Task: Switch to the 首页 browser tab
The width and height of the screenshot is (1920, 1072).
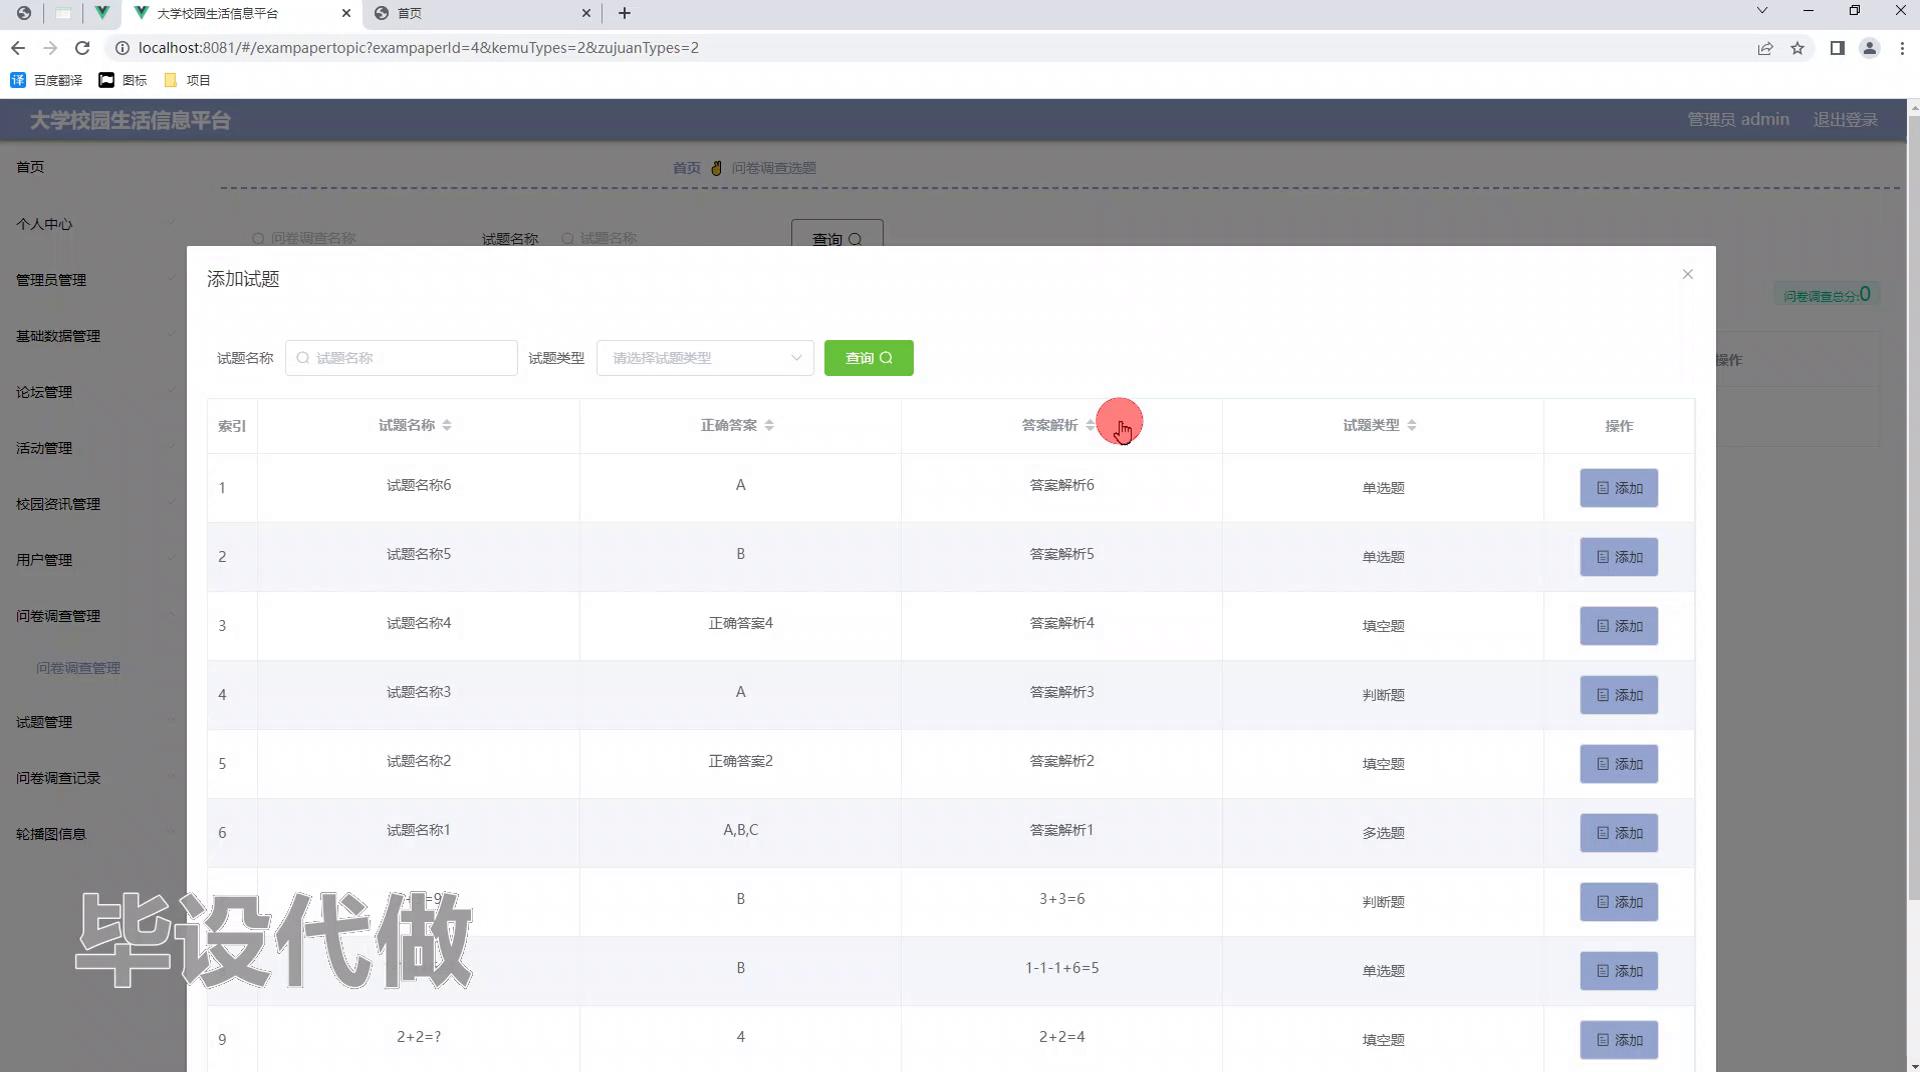Action: click(483, 13)
